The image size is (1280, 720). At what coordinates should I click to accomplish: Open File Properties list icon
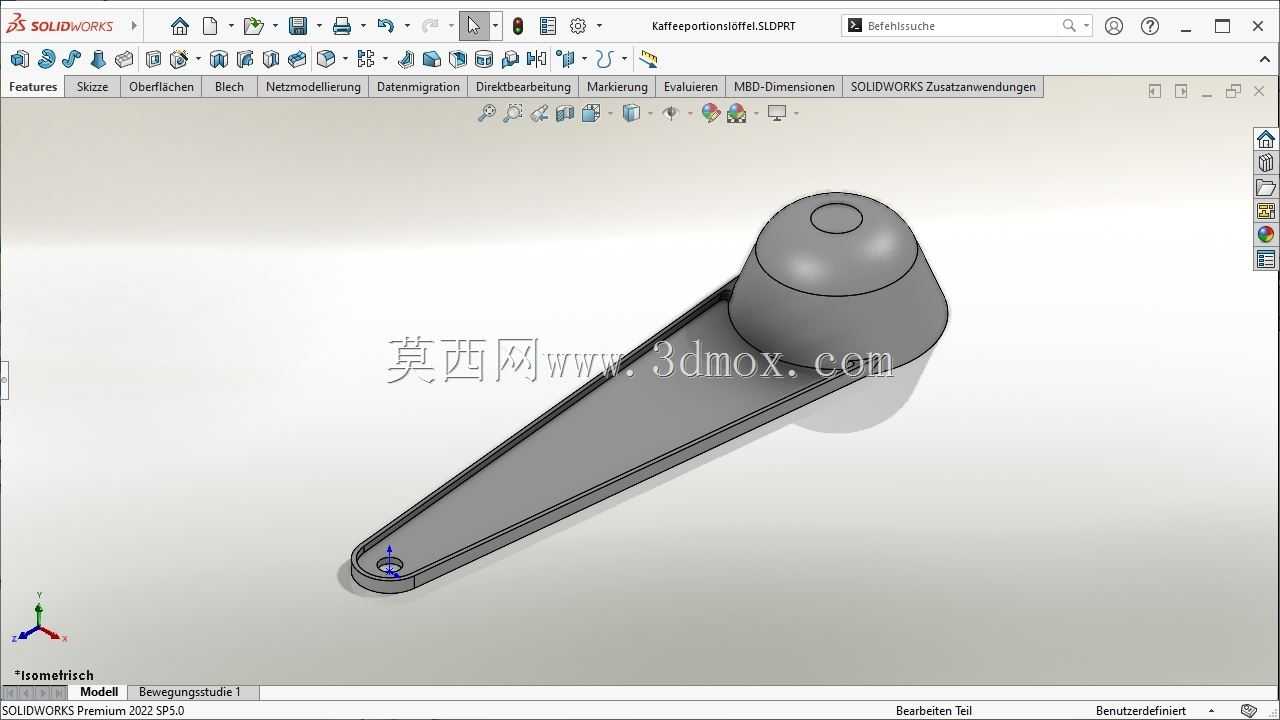point(548,26)
